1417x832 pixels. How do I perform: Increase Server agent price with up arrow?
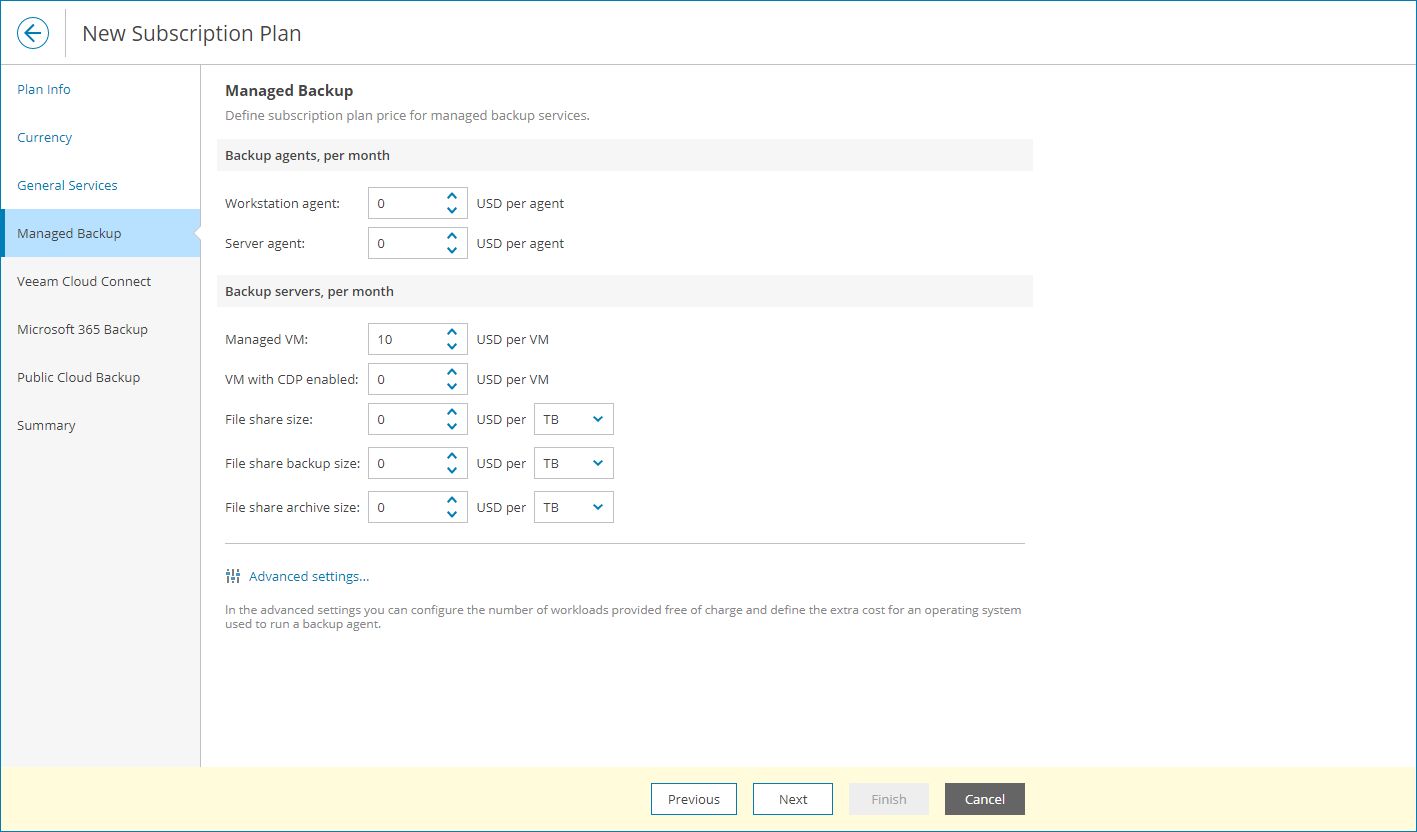coord(452,236)
